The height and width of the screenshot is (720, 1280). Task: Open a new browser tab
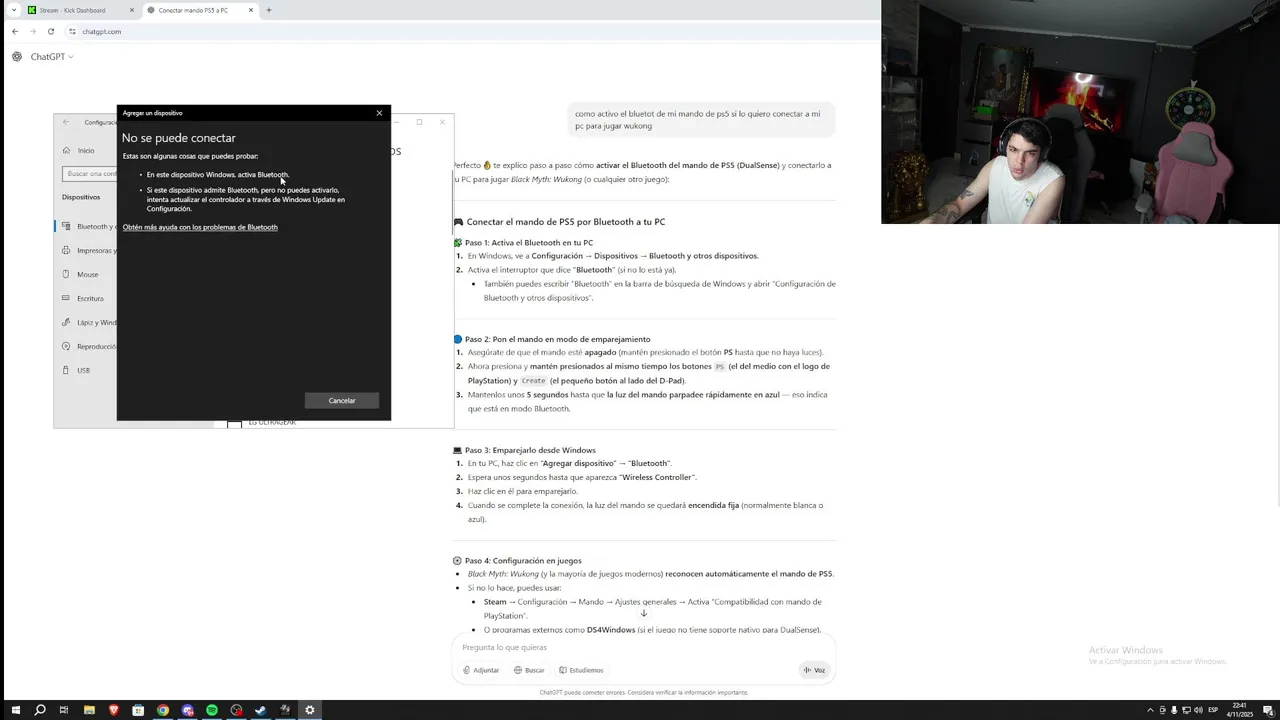[268, 10]
